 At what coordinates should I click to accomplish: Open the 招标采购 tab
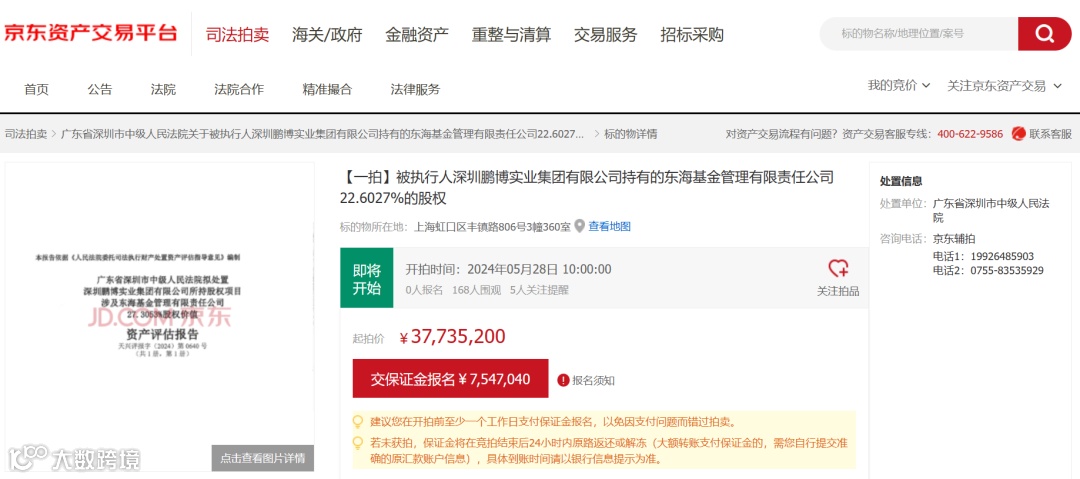click(x=692, y=34)
